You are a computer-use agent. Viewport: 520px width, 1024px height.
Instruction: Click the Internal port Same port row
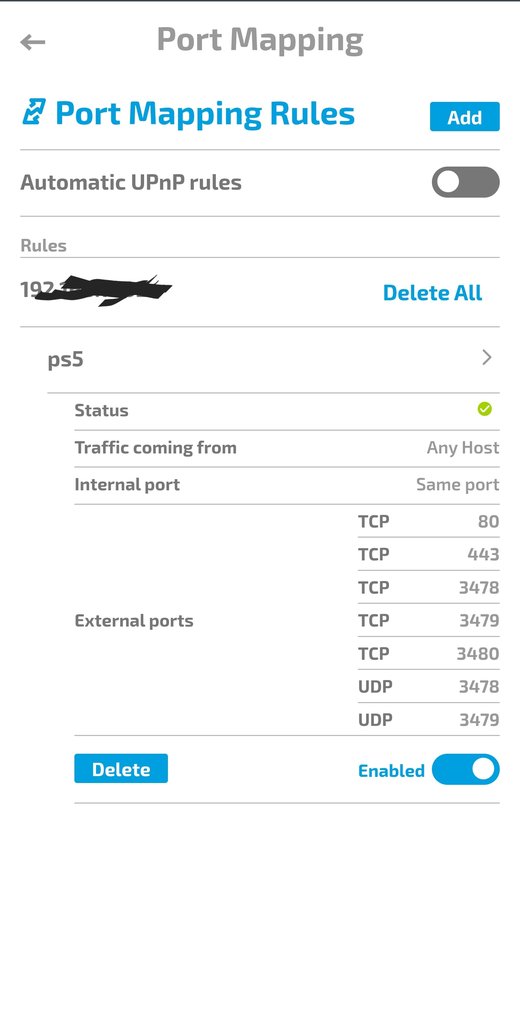coord(287,485)
